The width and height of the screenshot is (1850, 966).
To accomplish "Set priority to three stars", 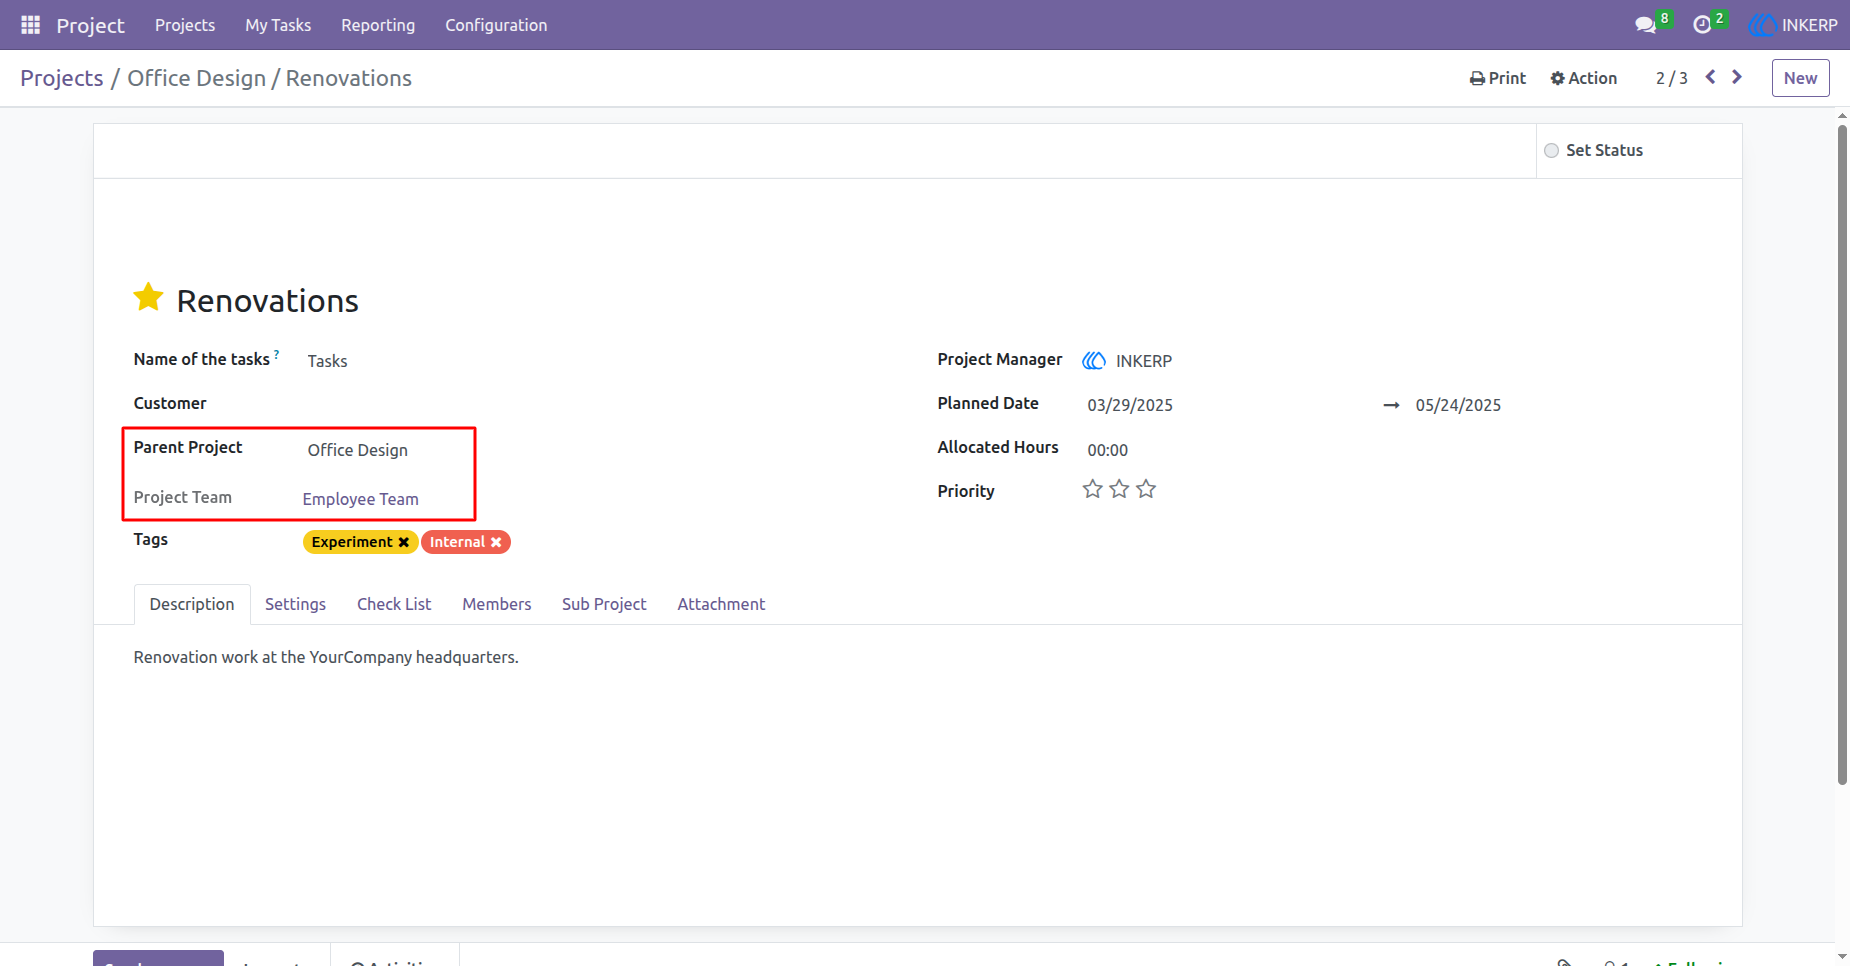I will 1146,489.
